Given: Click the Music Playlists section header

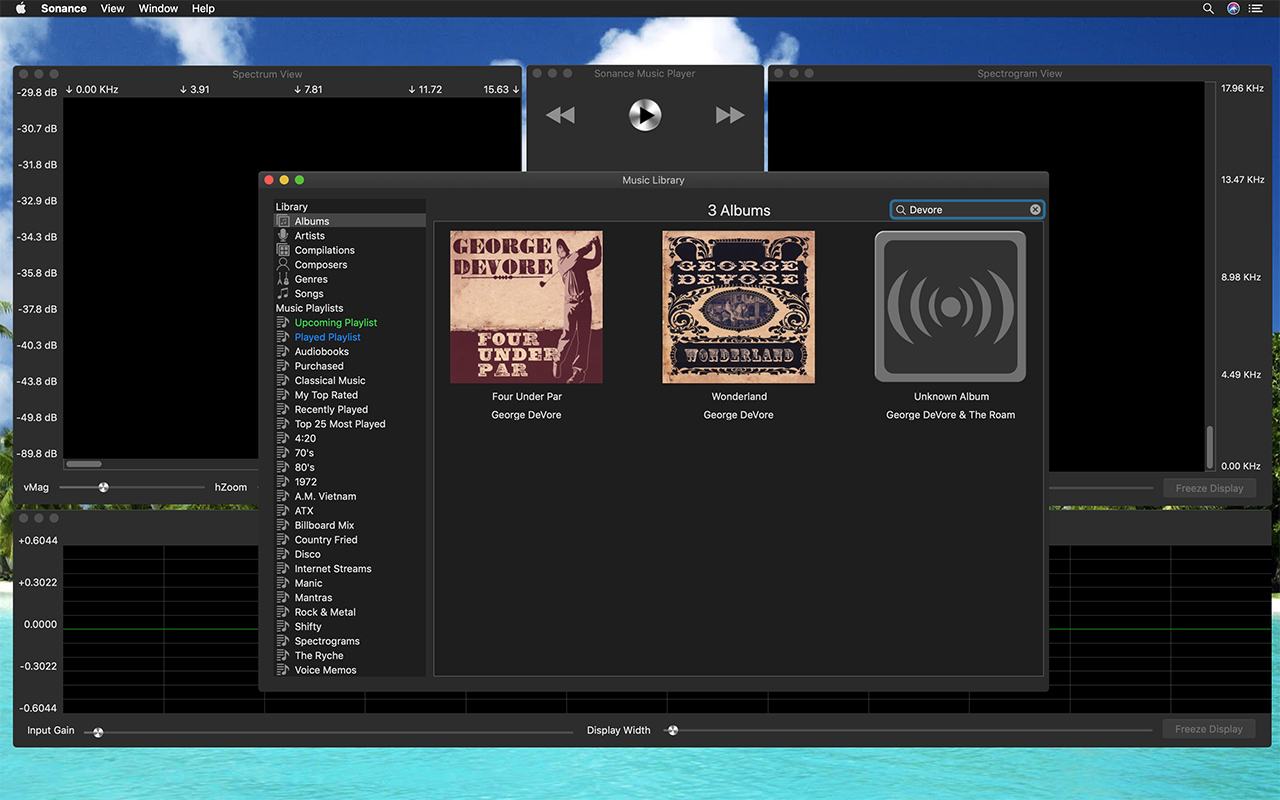Looking at the screenshot, I should point(309,308).
